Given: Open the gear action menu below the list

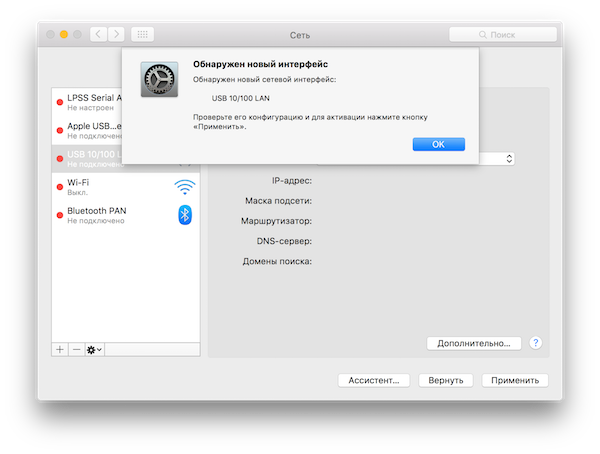Looking at the screenshot, I should [95, 349].
